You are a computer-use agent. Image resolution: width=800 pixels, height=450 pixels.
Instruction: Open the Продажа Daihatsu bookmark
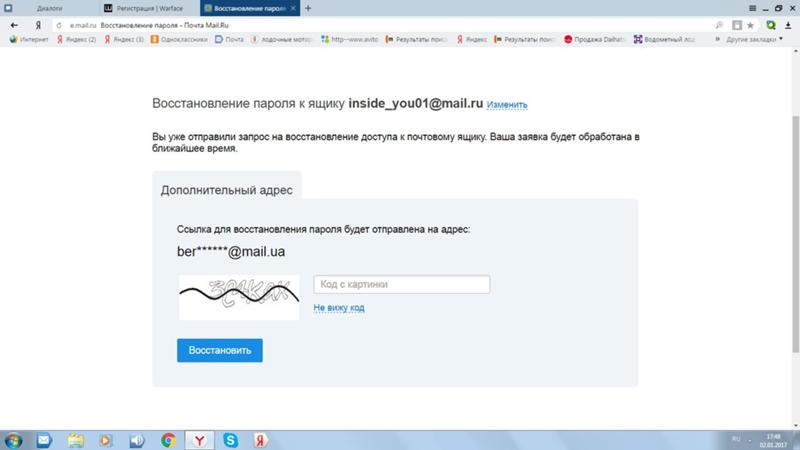click(x=594, y=39)
